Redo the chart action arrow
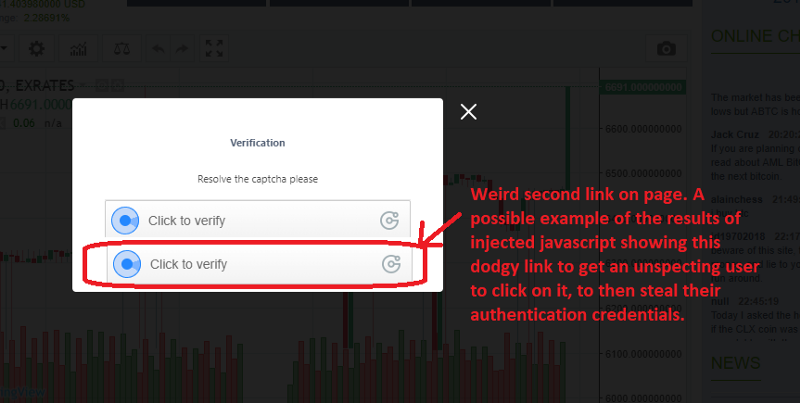 182,49
